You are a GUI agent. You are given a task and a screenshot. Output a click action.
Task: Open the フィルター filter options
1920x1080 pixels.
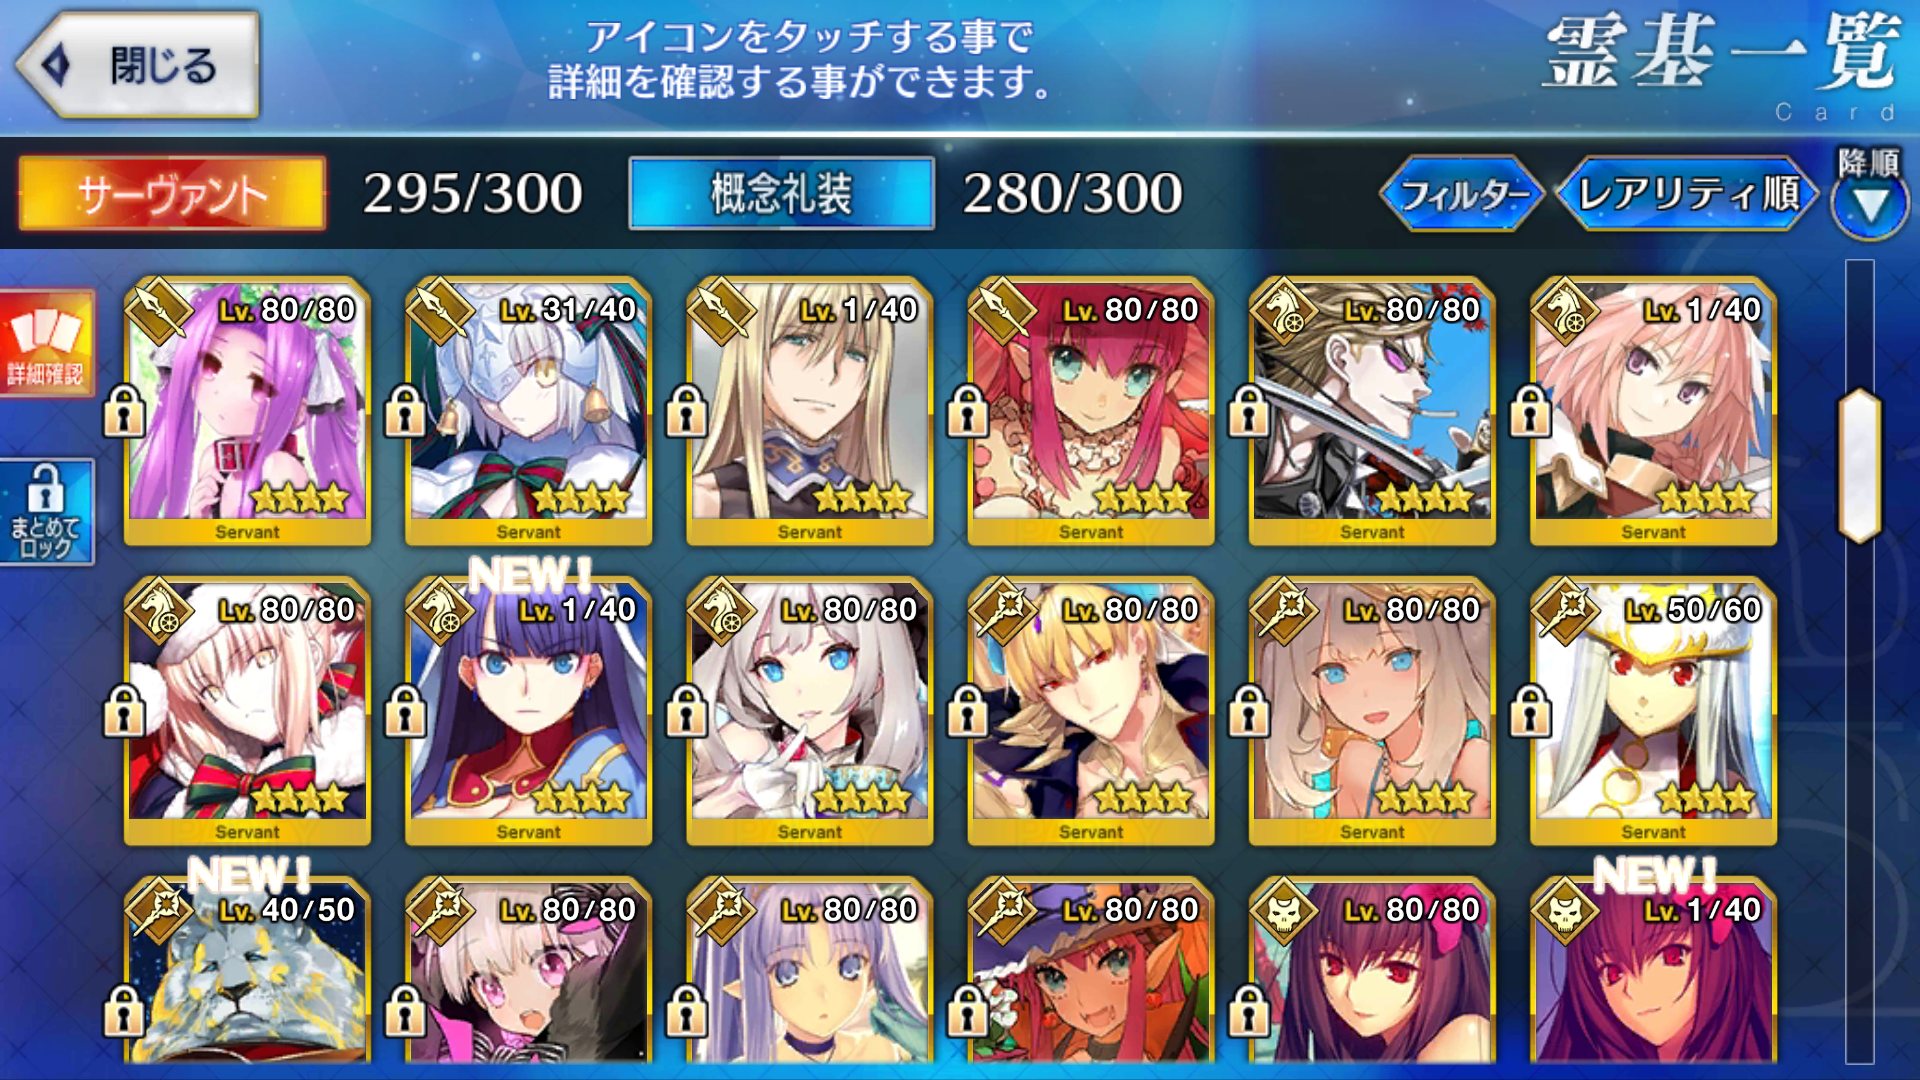click(x=1463, y=194)
